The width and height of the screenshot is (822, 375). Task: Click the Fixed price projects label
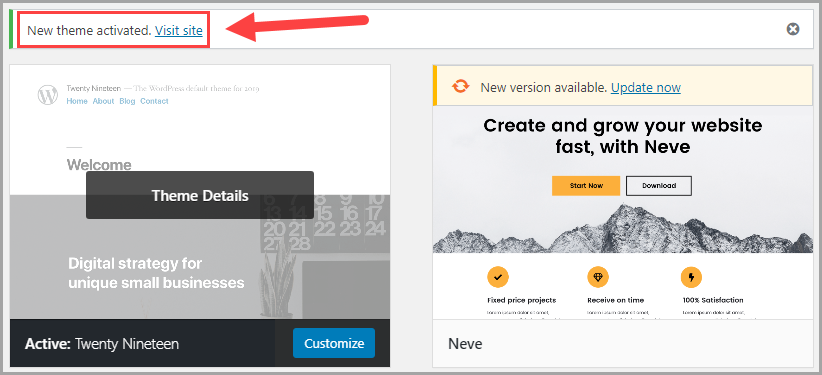click(x=522, y=301)
